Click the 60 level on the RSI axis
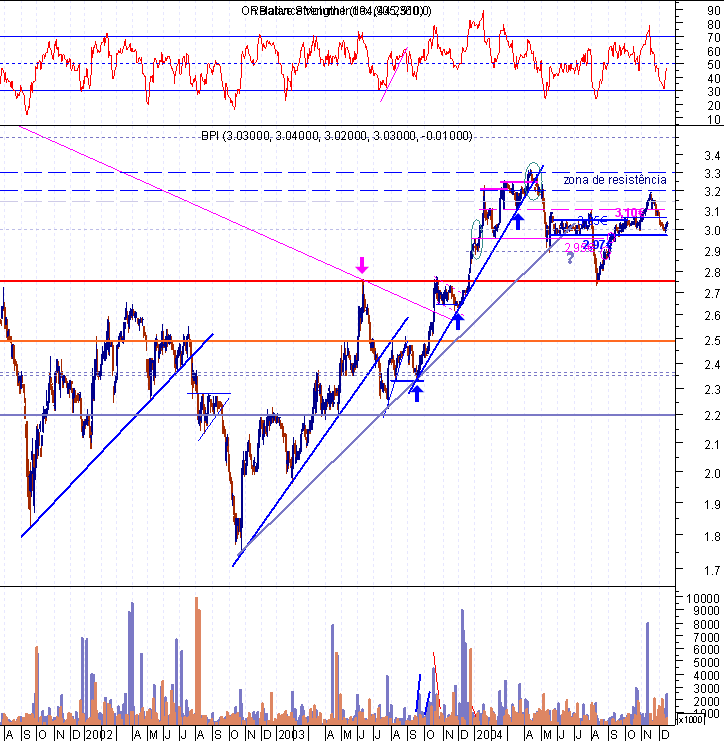The height and width of the screenshot is (741, 724). [x=714, y=51]
